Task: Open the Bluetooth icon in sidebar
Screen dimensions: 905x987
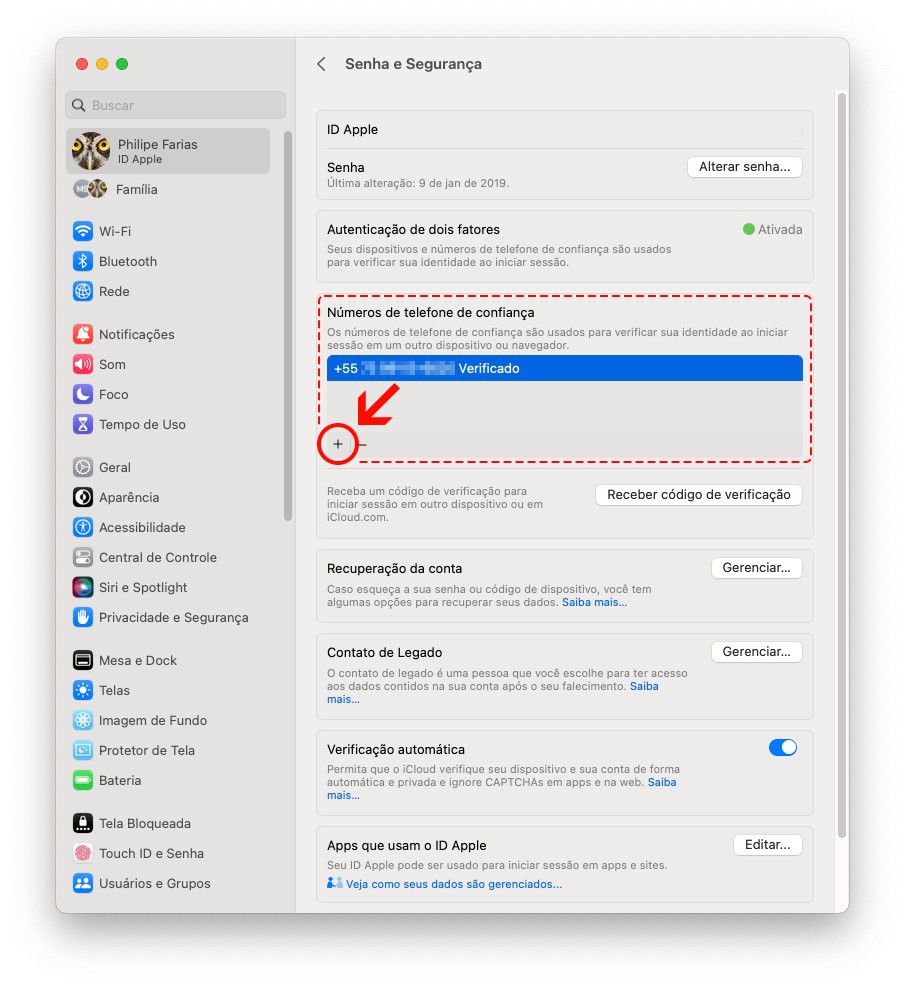Action: [82, 261]
